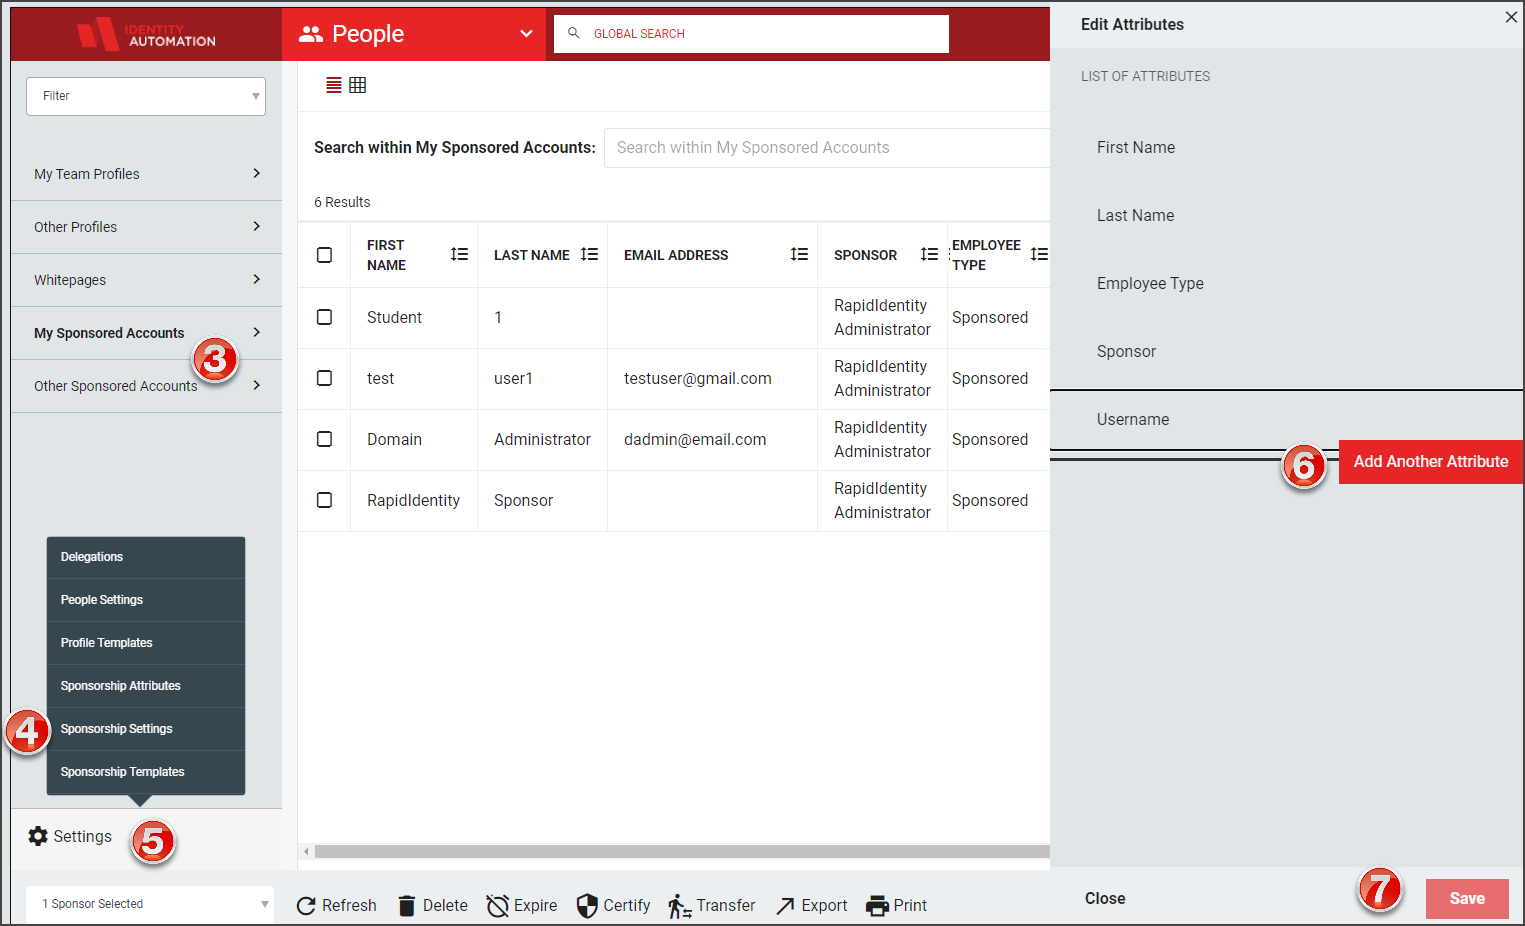This screenshot has height=926, width=1525.
Task: Sort by Email Address column icon
Action: (x=799, y=255)
